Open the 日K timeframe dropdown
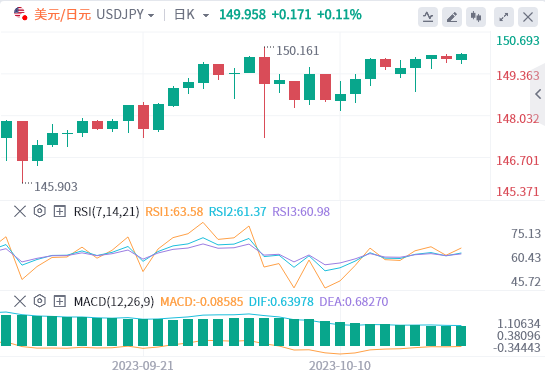This screenshot has height=374, width=545. pyautogui.click(x=192, y=15)
